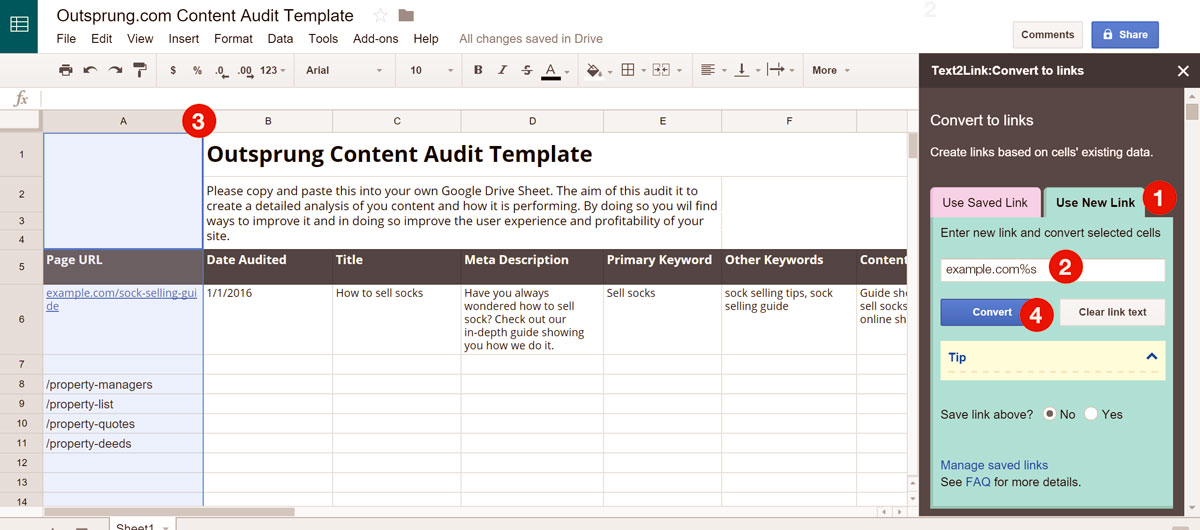Select No for Save link above
1200x530 pixels.
pyautogui.click(x=1050, y=414)
